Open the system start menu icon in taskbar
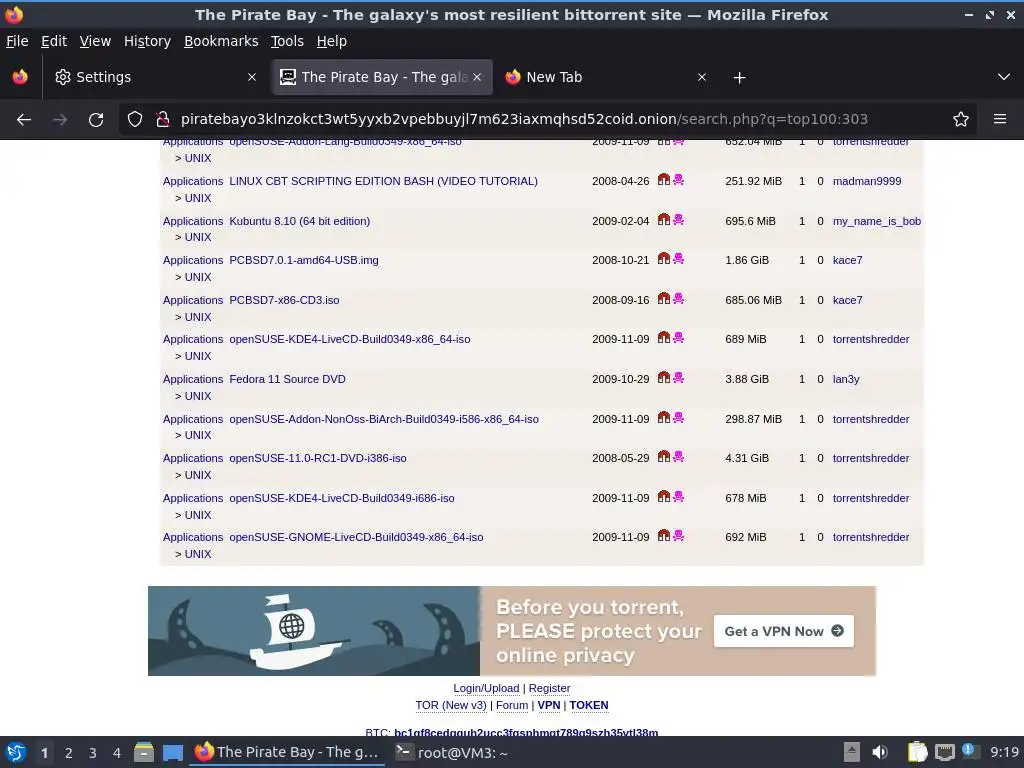 (x=16, y=752)
